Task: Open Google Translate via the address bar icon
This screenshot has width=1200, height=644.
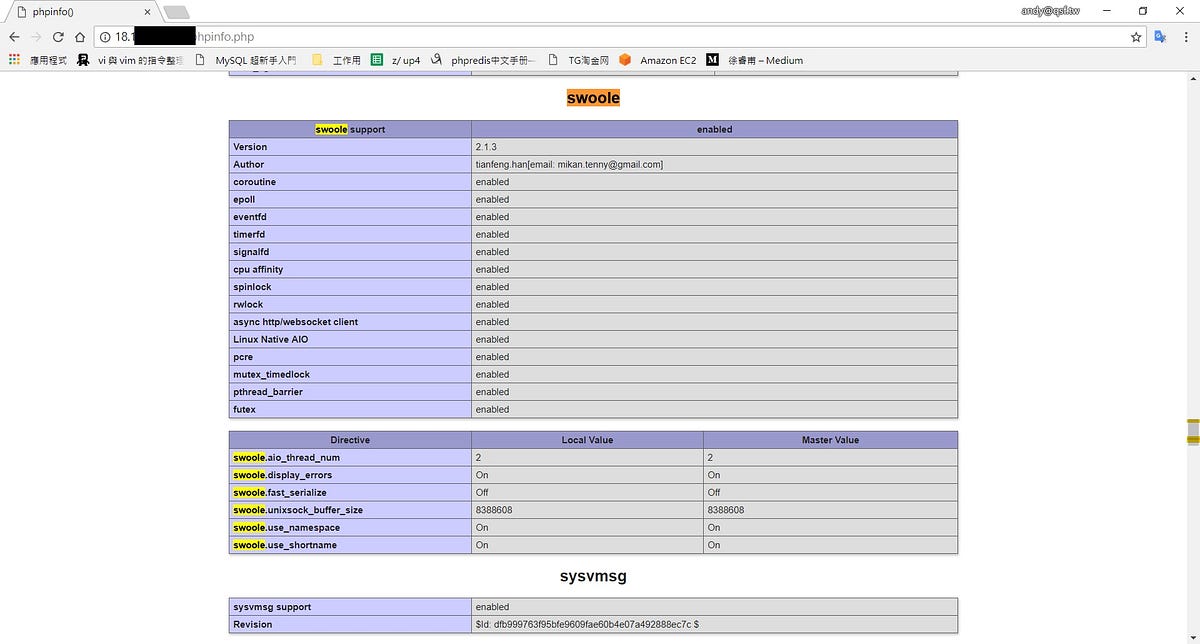Action: click(1160, 35)
